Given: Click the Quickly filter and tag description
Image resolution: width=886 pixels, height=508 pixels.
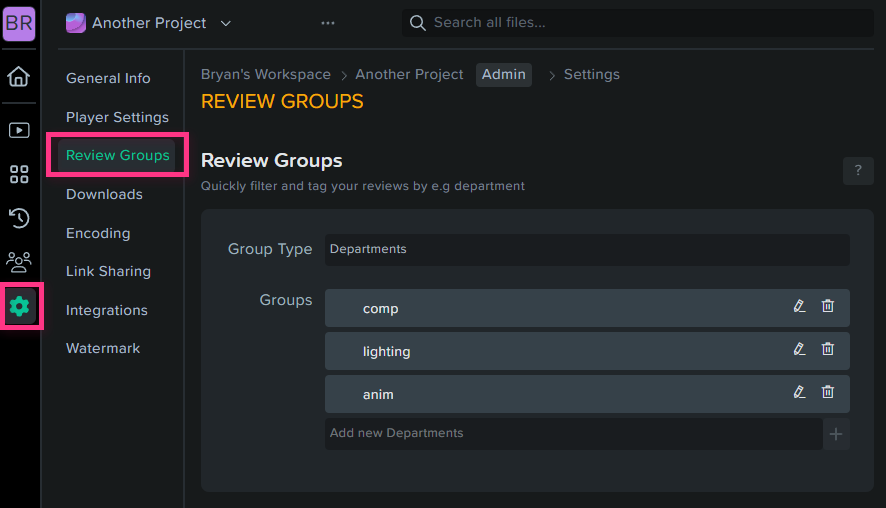Looking at the screenshot, I should [363, 186].
